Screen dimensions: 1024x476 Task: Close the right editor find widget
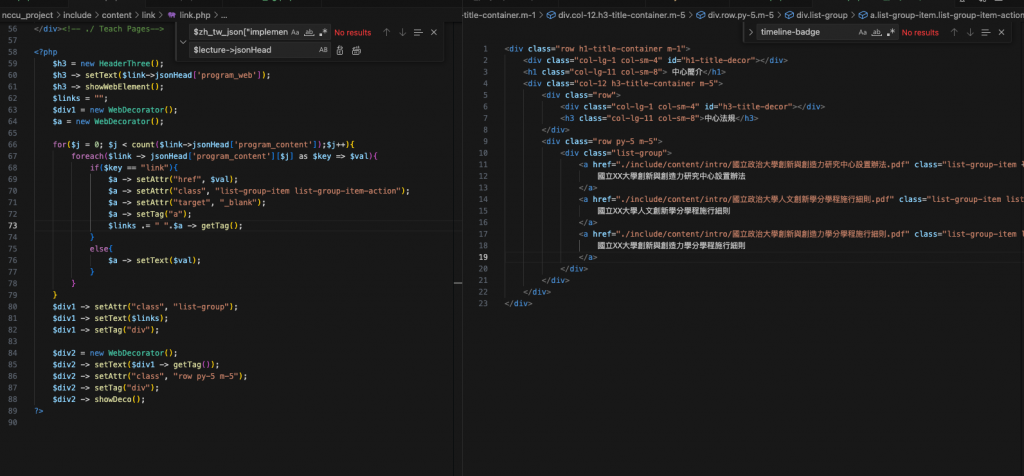1001,32
